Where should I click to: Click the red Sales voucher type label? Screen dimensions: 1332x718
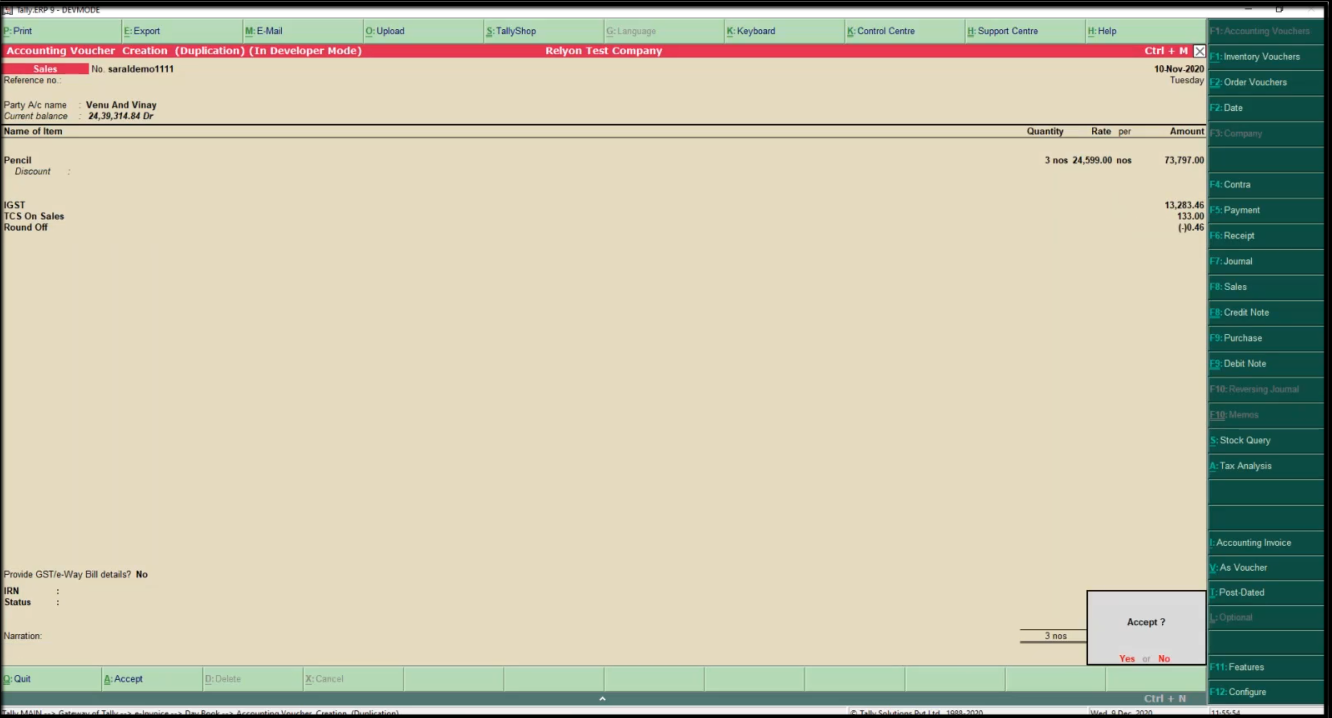tap(45, 69)
